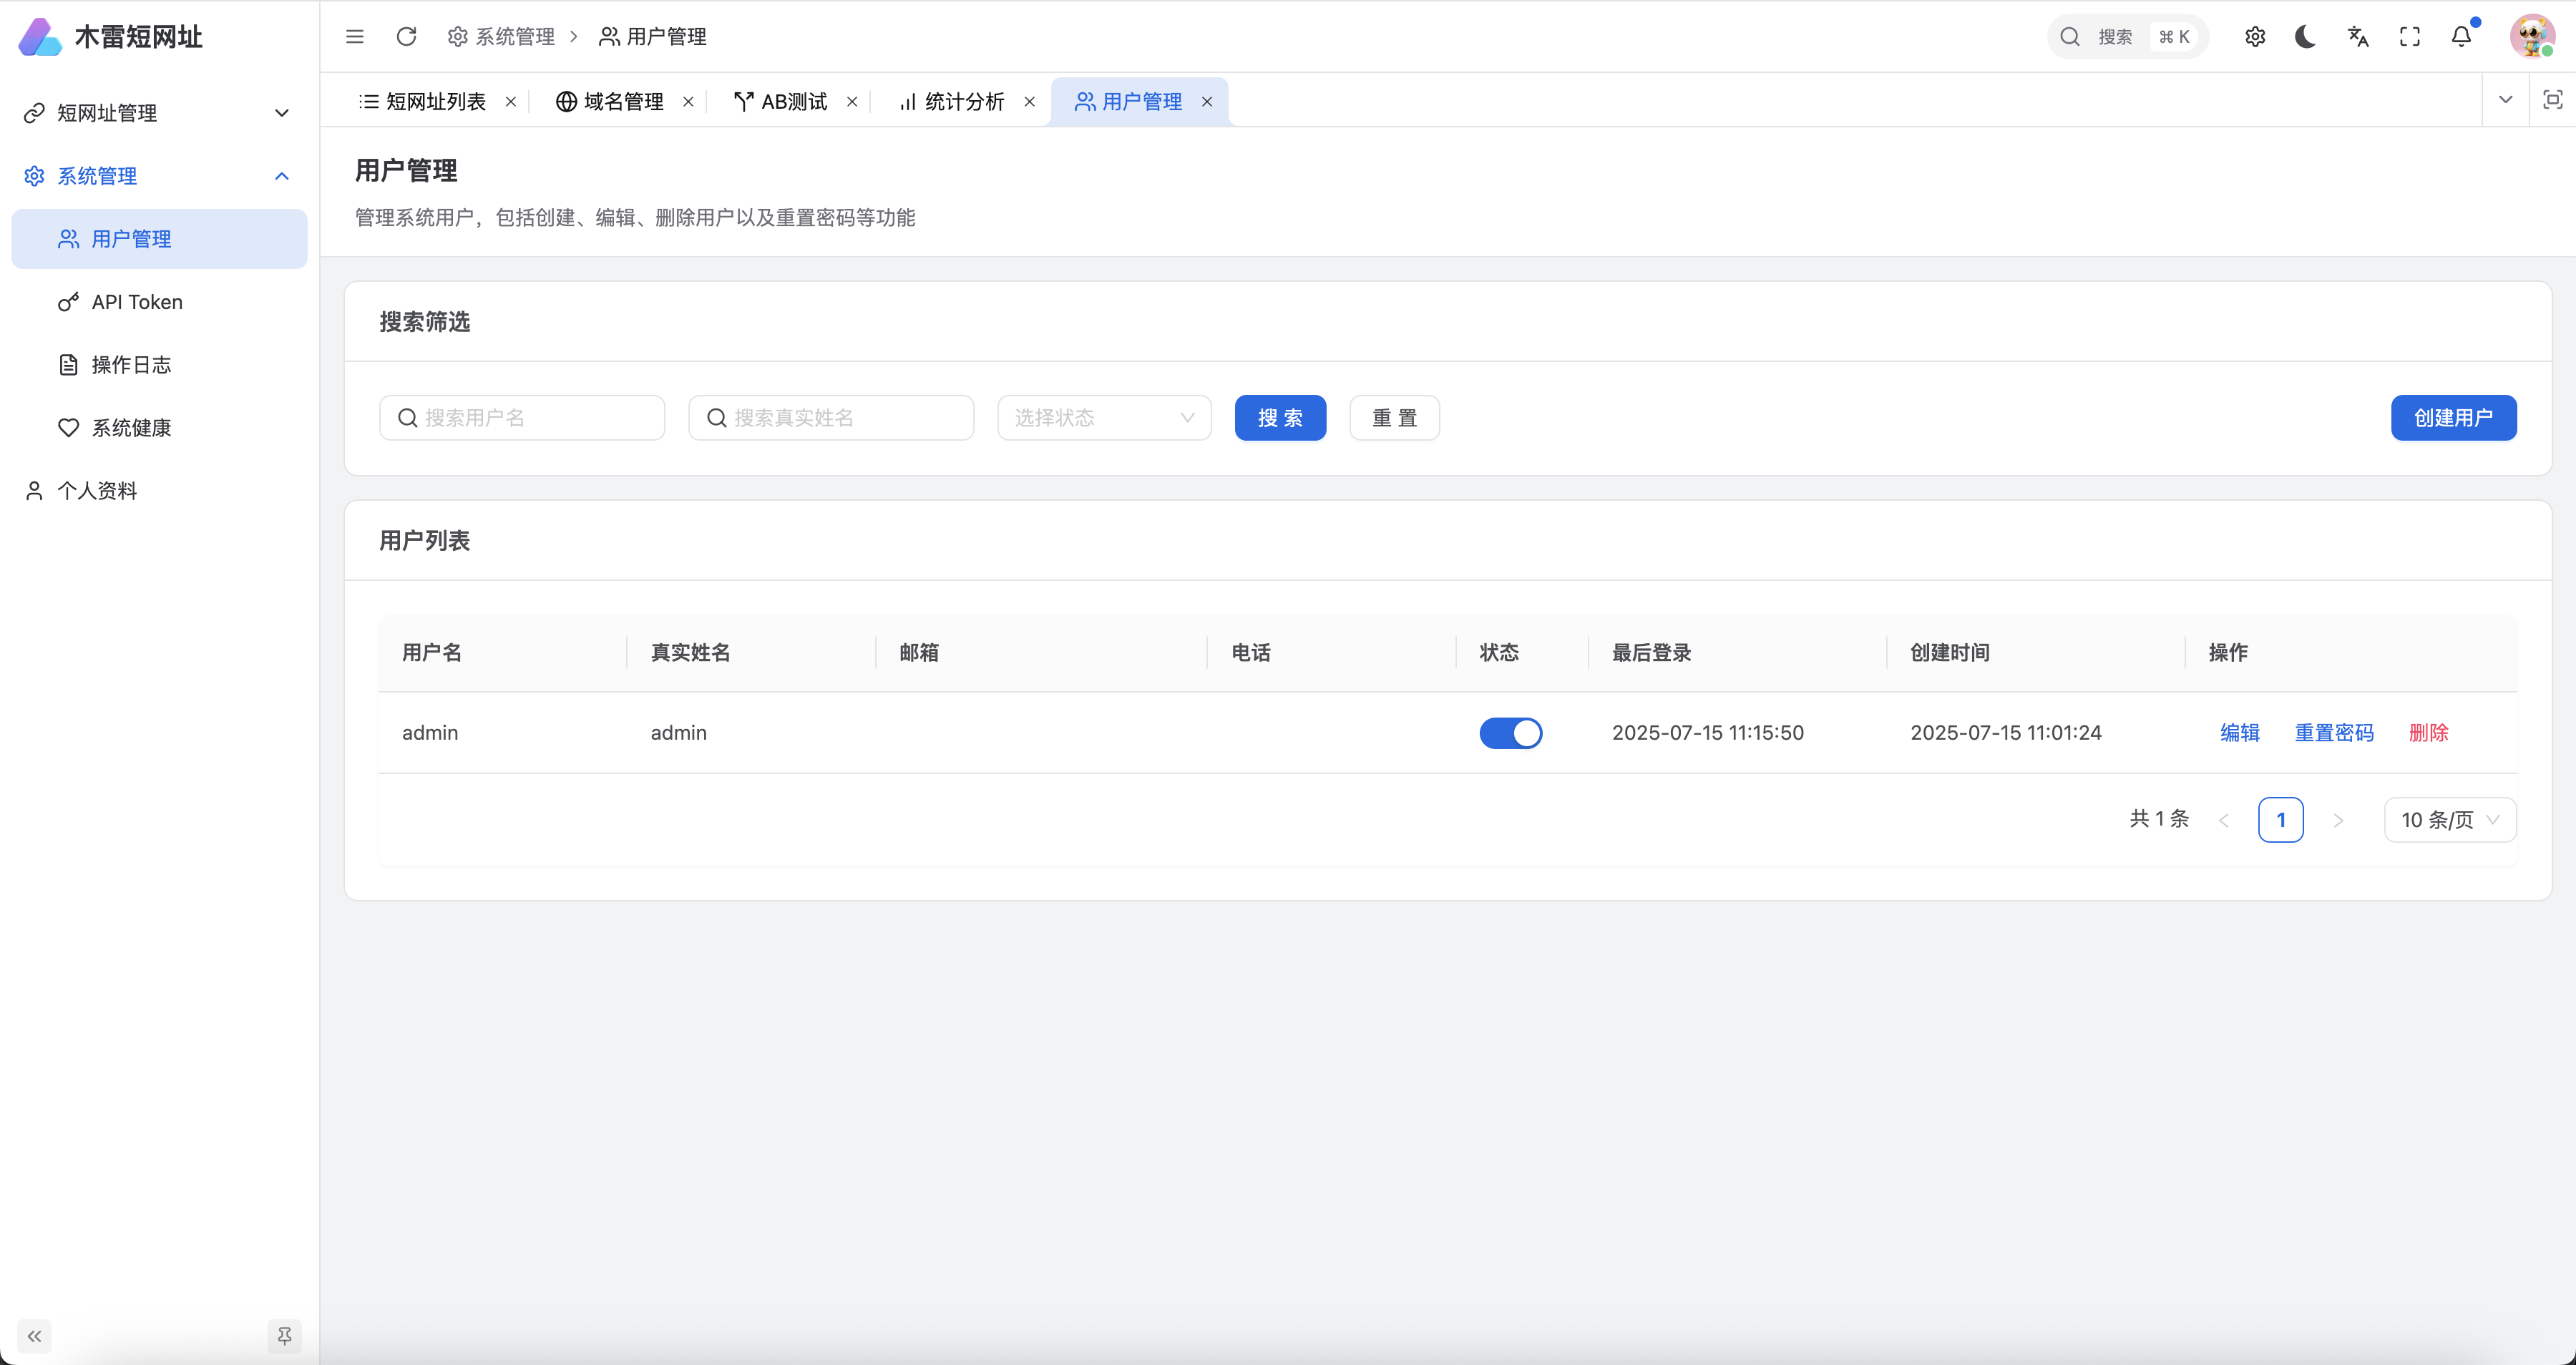Collapse the sidebar with double-chevron icon
Image resolution: width=2576 pixels, height=1365 pixels.
pos(34,1336)
